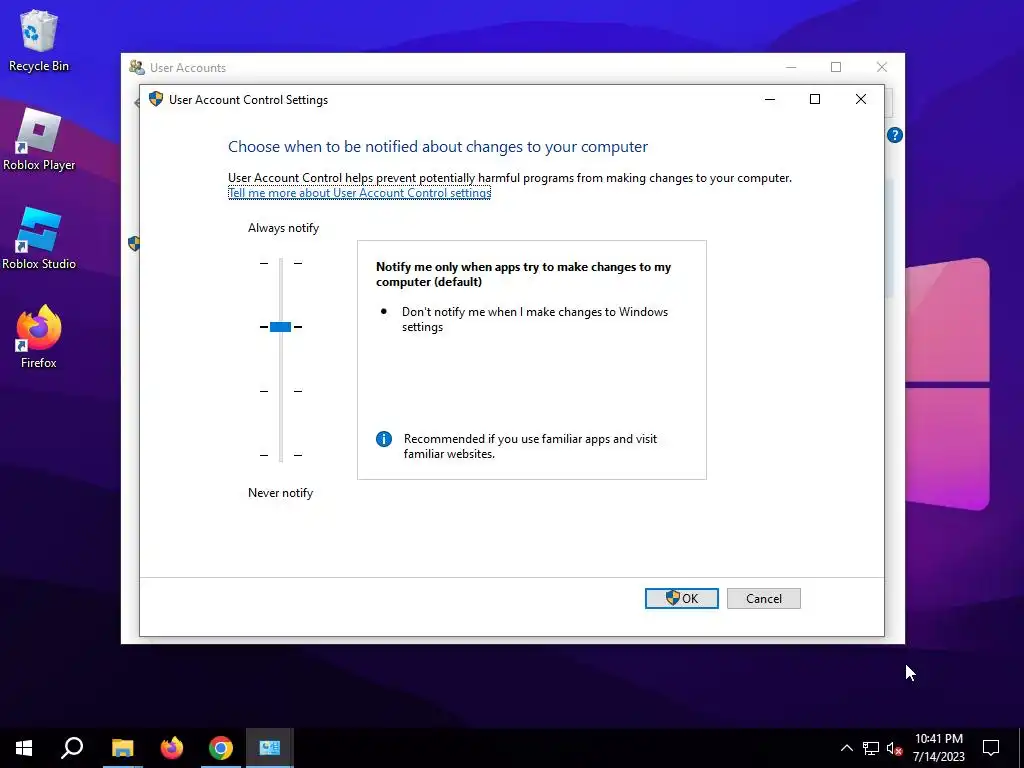The height and width of the screenshot is (768, 1024).
Task: Click the 'Always notify' label
Action: (x=283, y=228)
